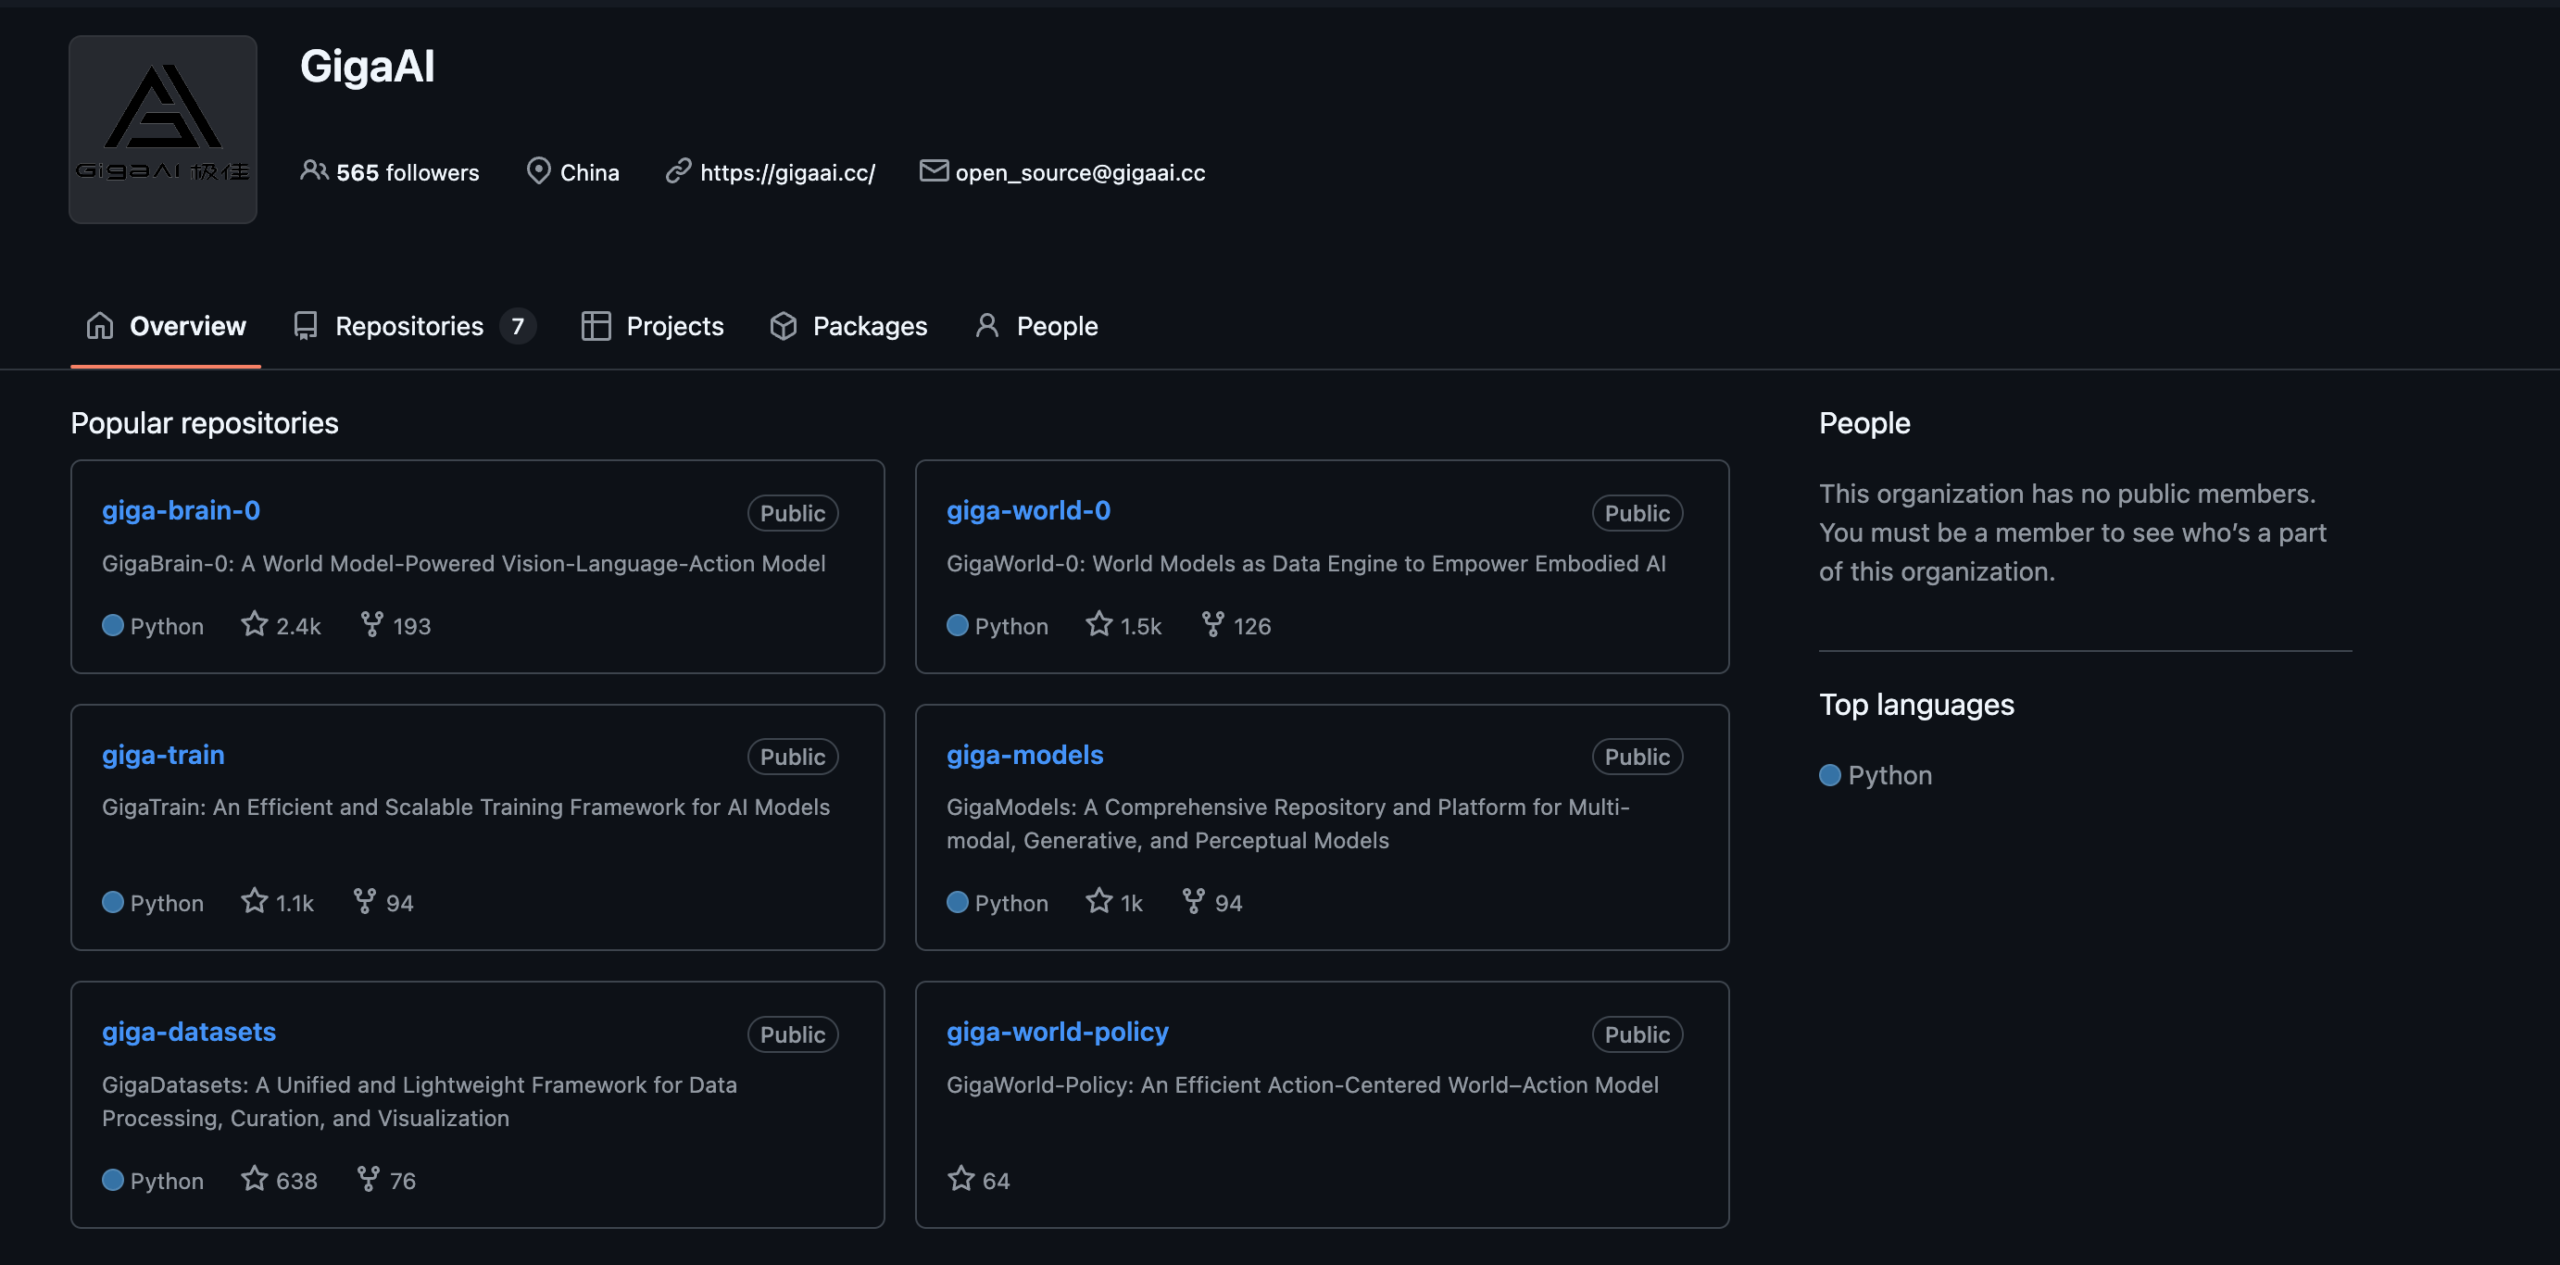The width and height of the screenshot is (2560, 1265).
Task: Click the giga-world-policy star icon showing 64
Action: click(x=961, y=1179)
